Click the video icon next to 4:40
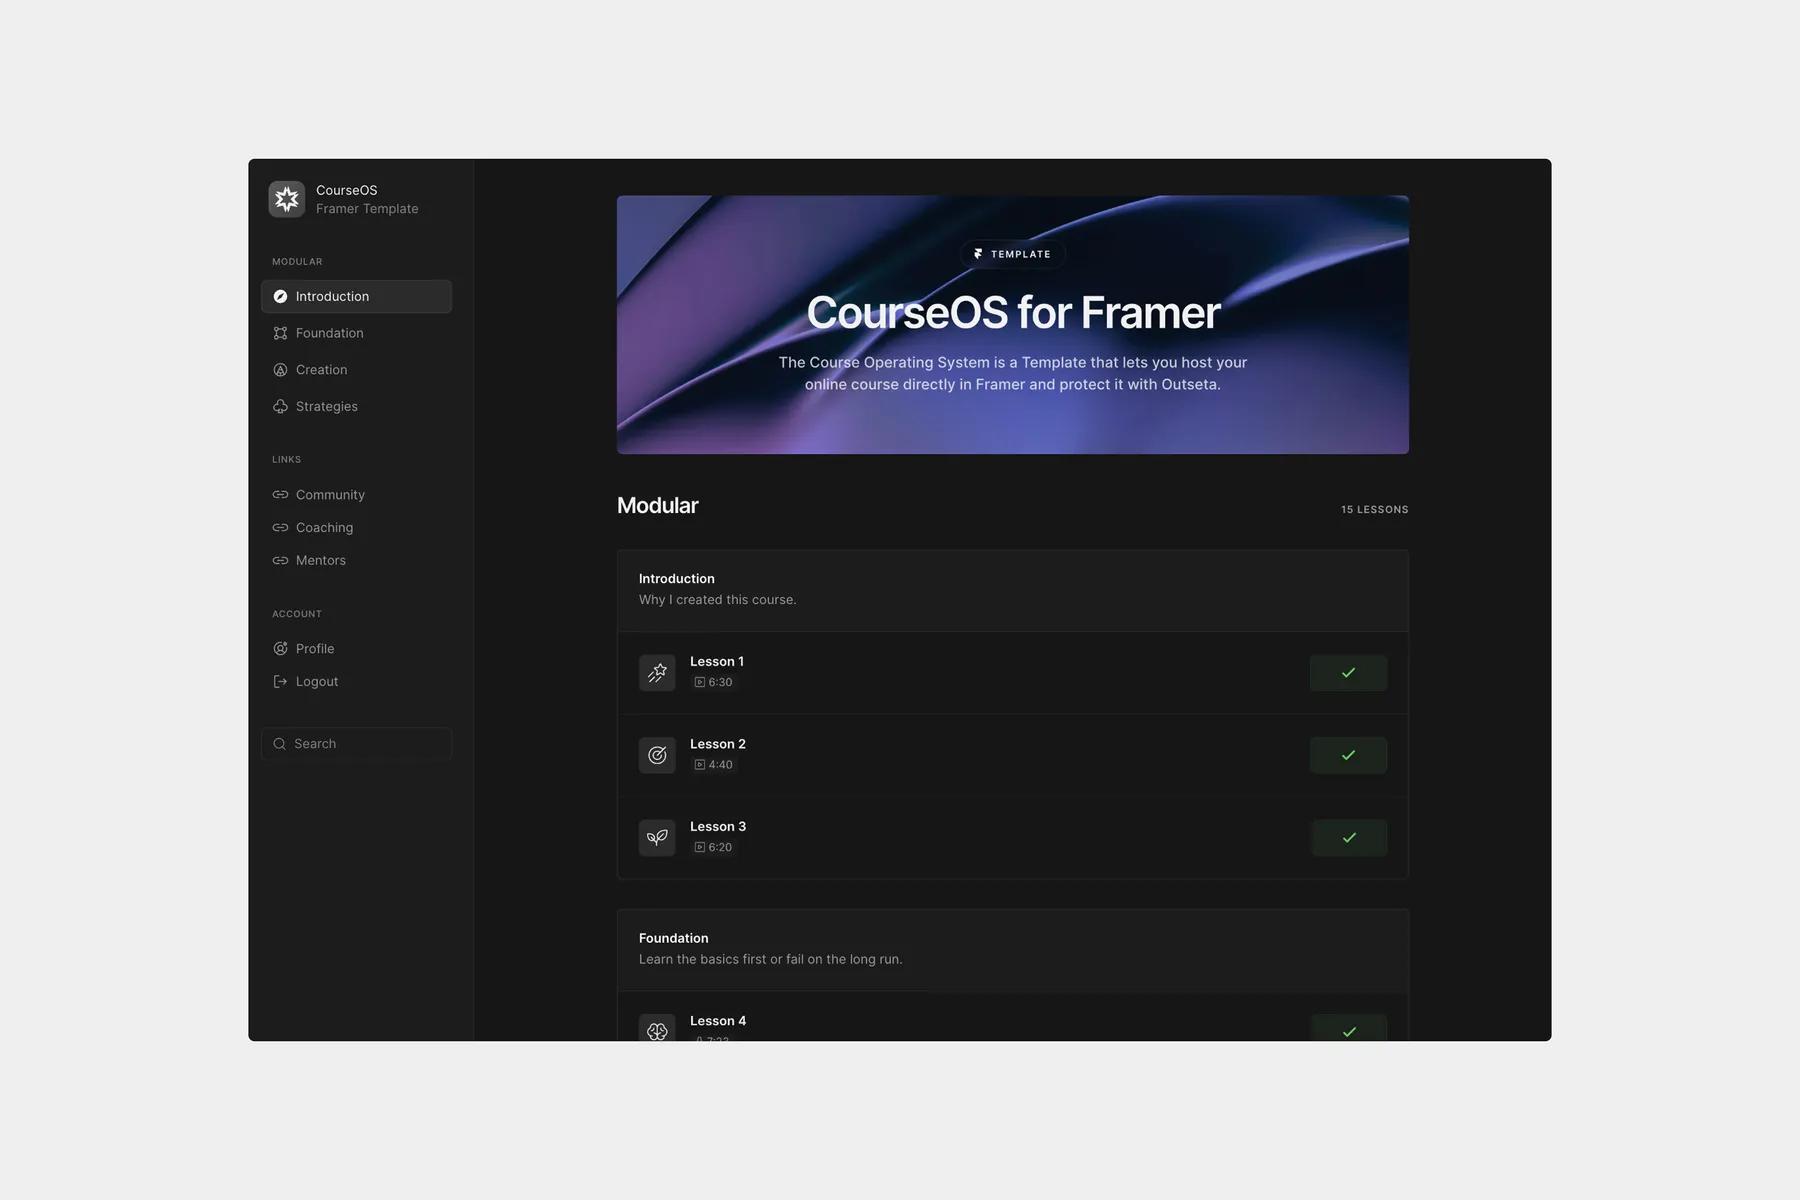This screenshot has width=1800, height=1200. 700,765
